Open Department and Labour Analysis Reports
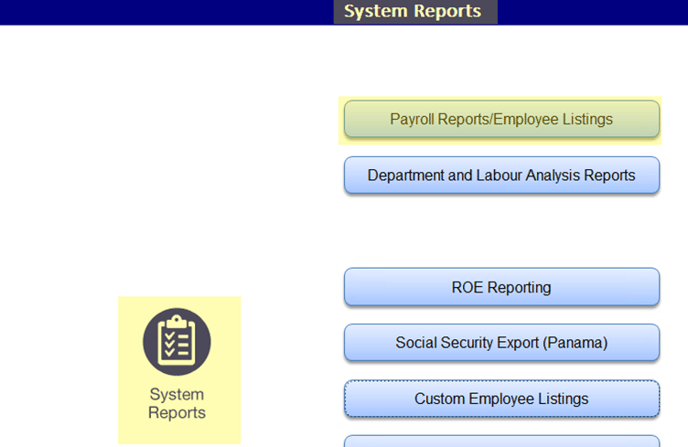The height and width of the screenshot is (447, 688). pos(501,175)
